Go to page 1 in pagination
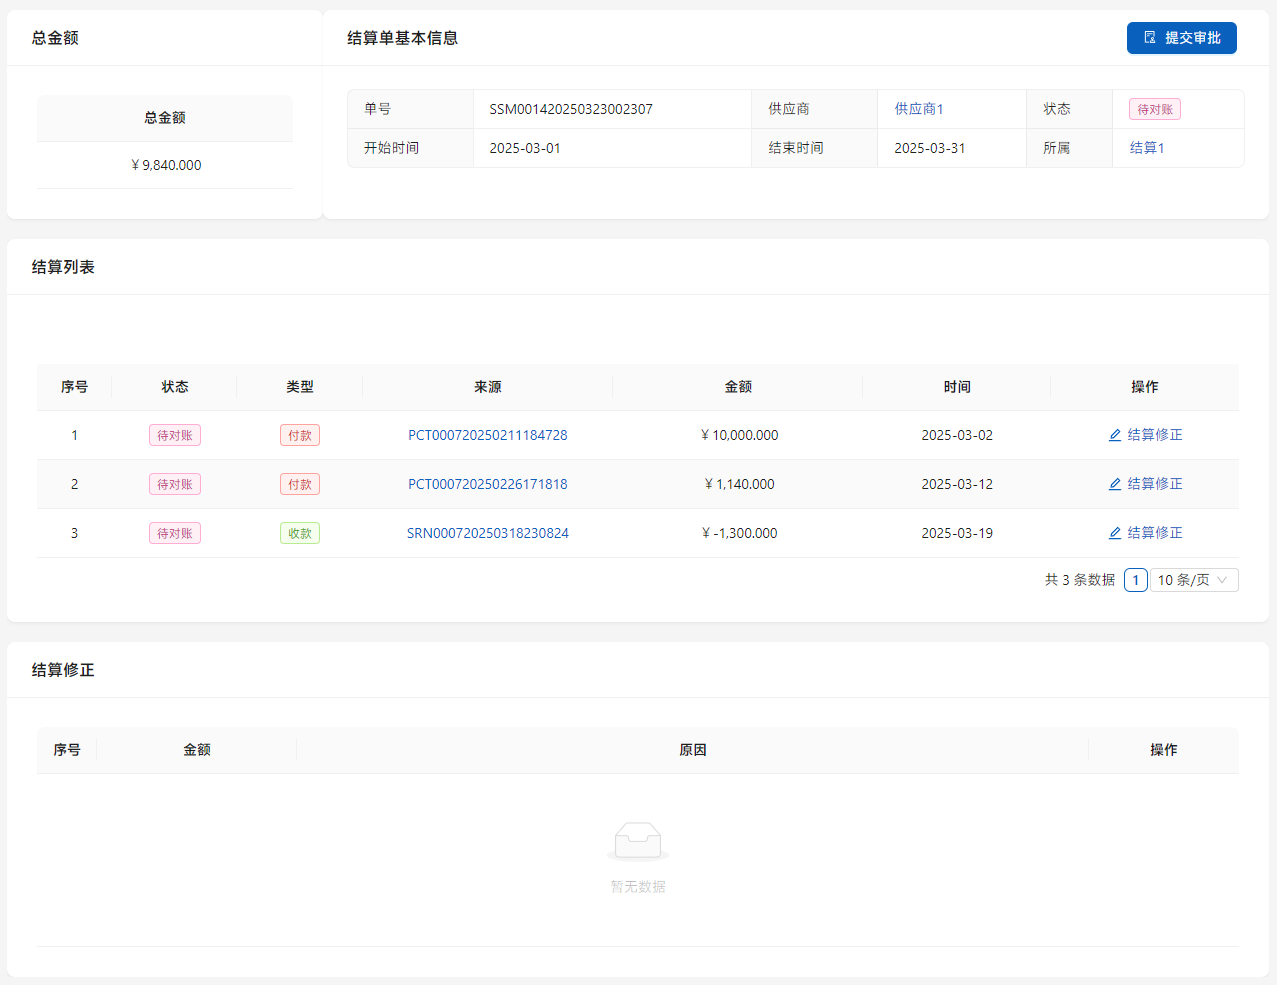 tap(1135, 580)
